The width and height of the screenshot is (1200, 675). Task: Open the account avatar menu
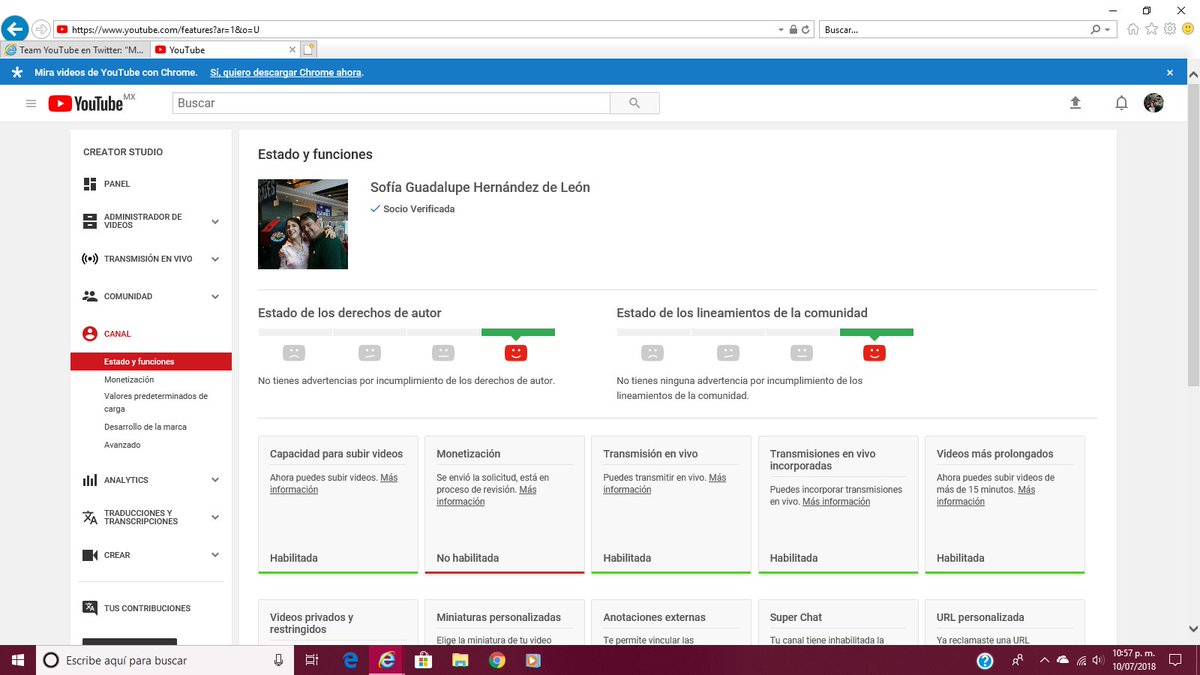click(1154, 103)
